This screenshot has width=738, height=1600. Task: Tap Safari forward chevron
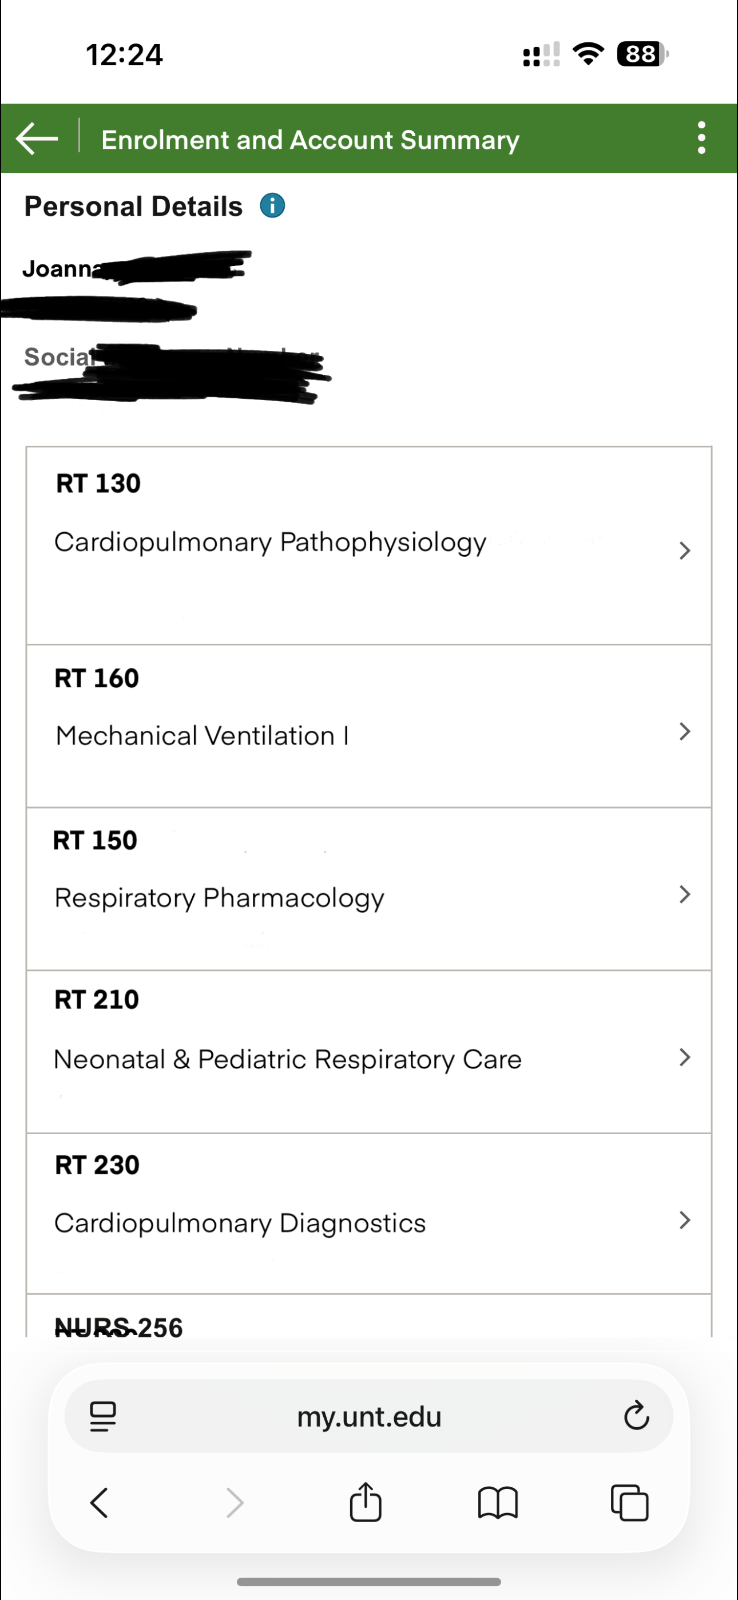pyautogui.click(x=234, y=1502)
